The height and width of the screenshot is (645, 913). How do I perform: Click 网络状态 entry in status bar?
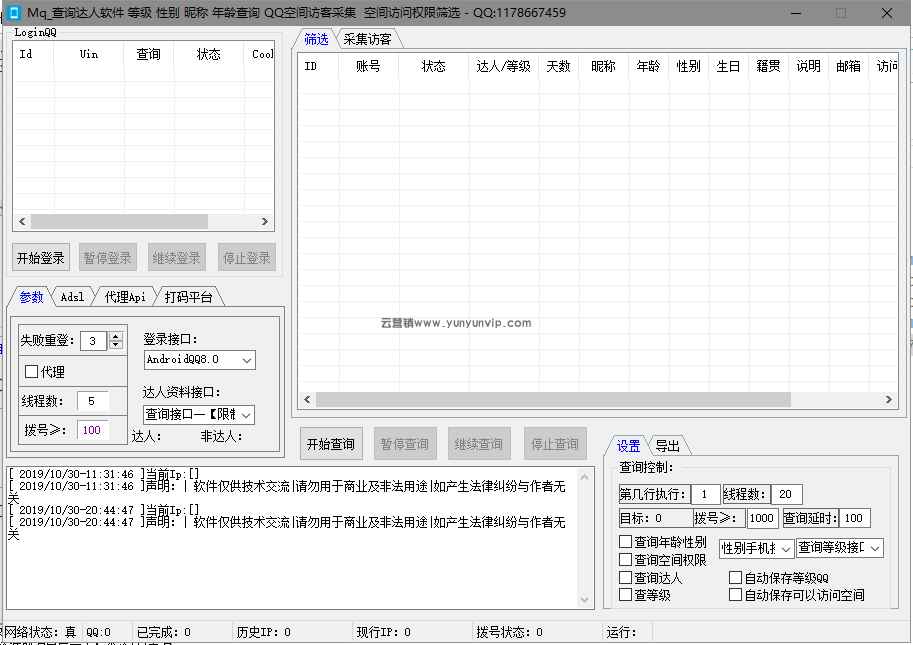41,632
